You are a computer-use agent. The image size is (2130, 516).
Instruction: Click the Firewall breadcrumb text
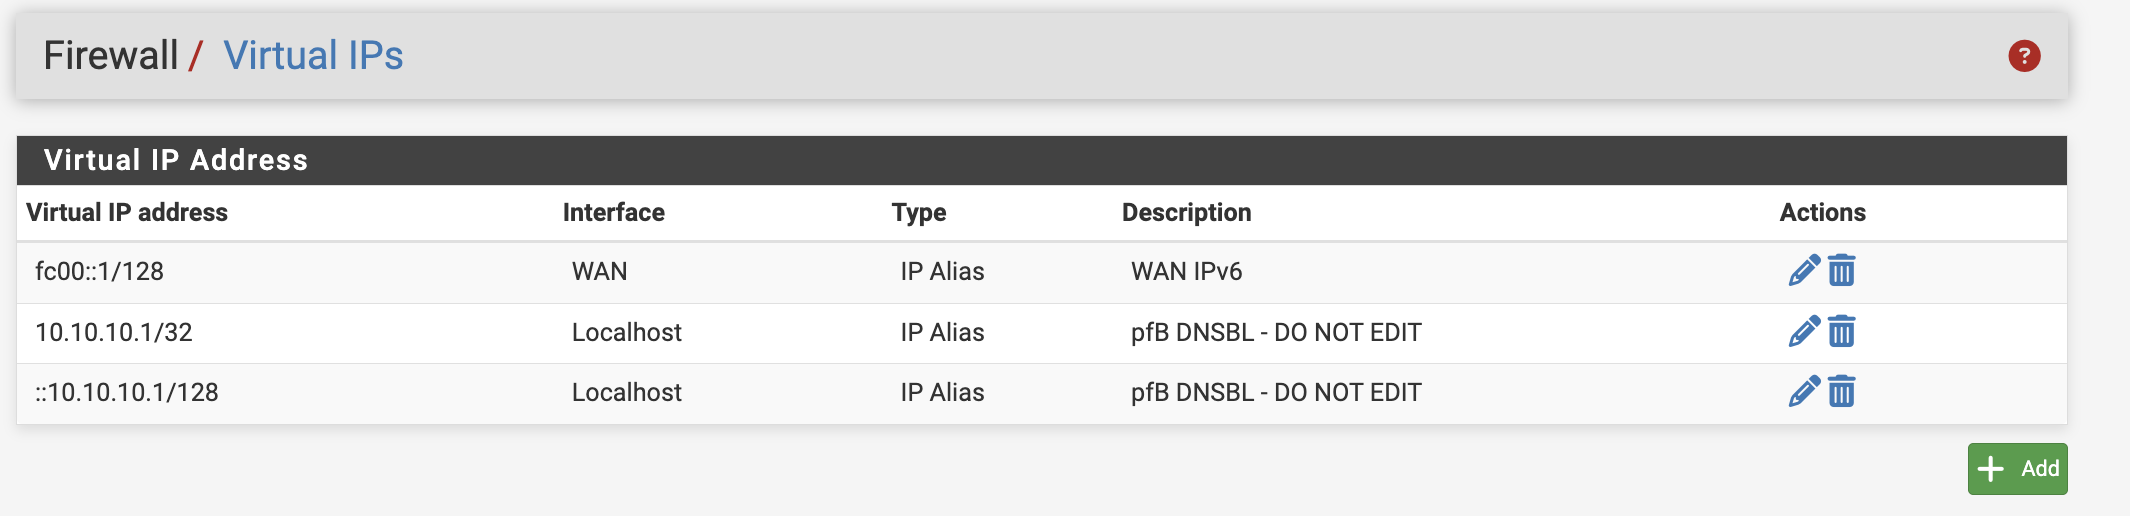[111, 56]
